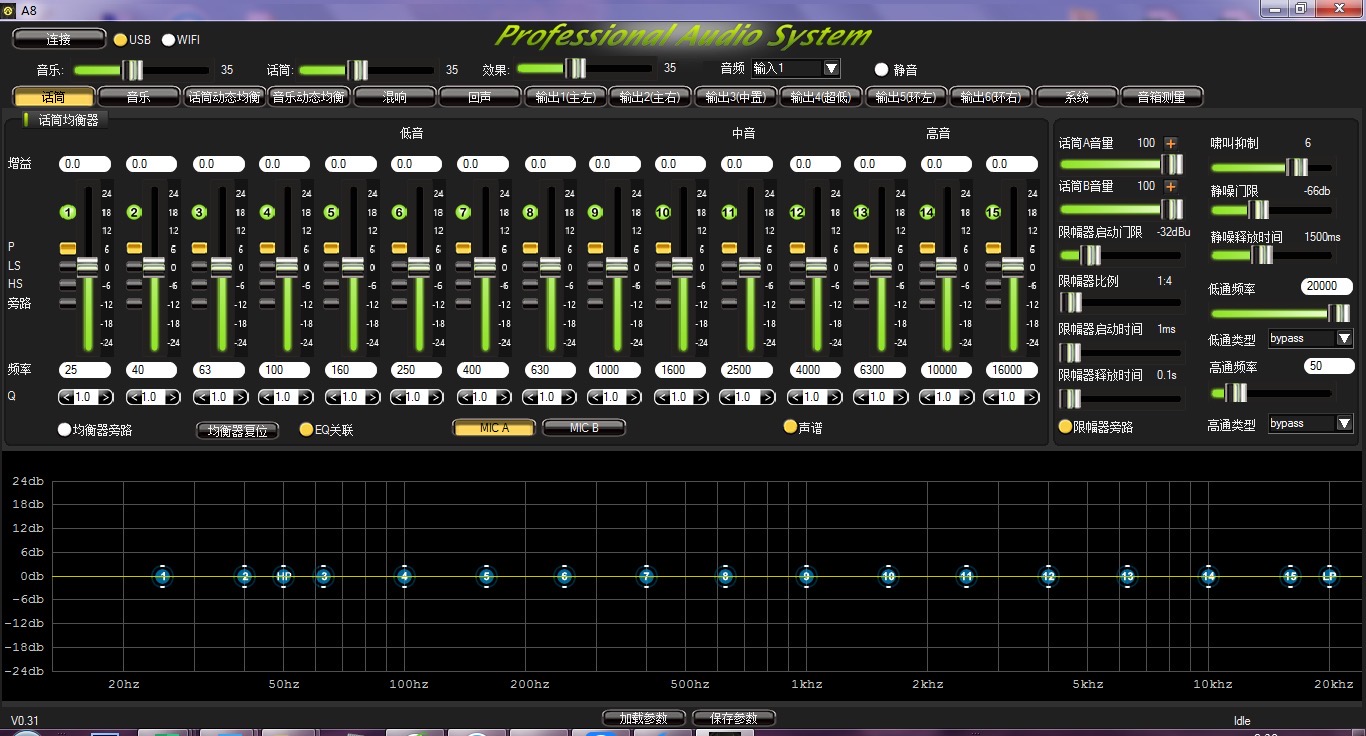
Task: Toggle the EQ关联 link option
Action: pos(306,430)
